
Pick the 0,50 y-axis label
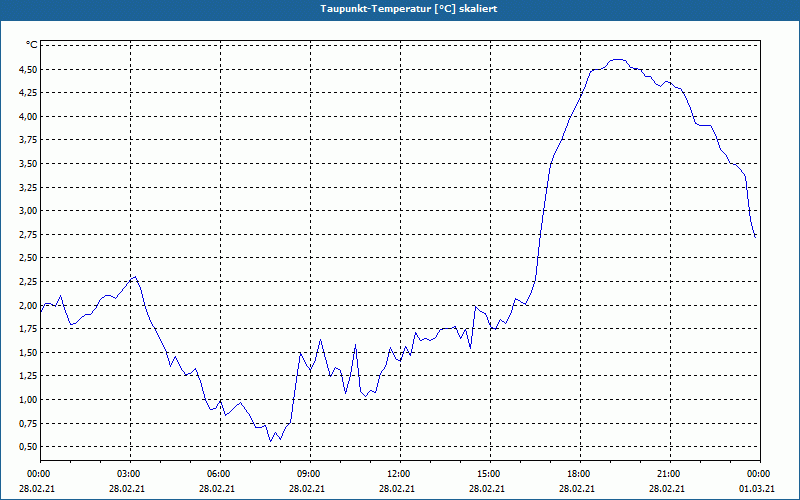coord(28,447)
